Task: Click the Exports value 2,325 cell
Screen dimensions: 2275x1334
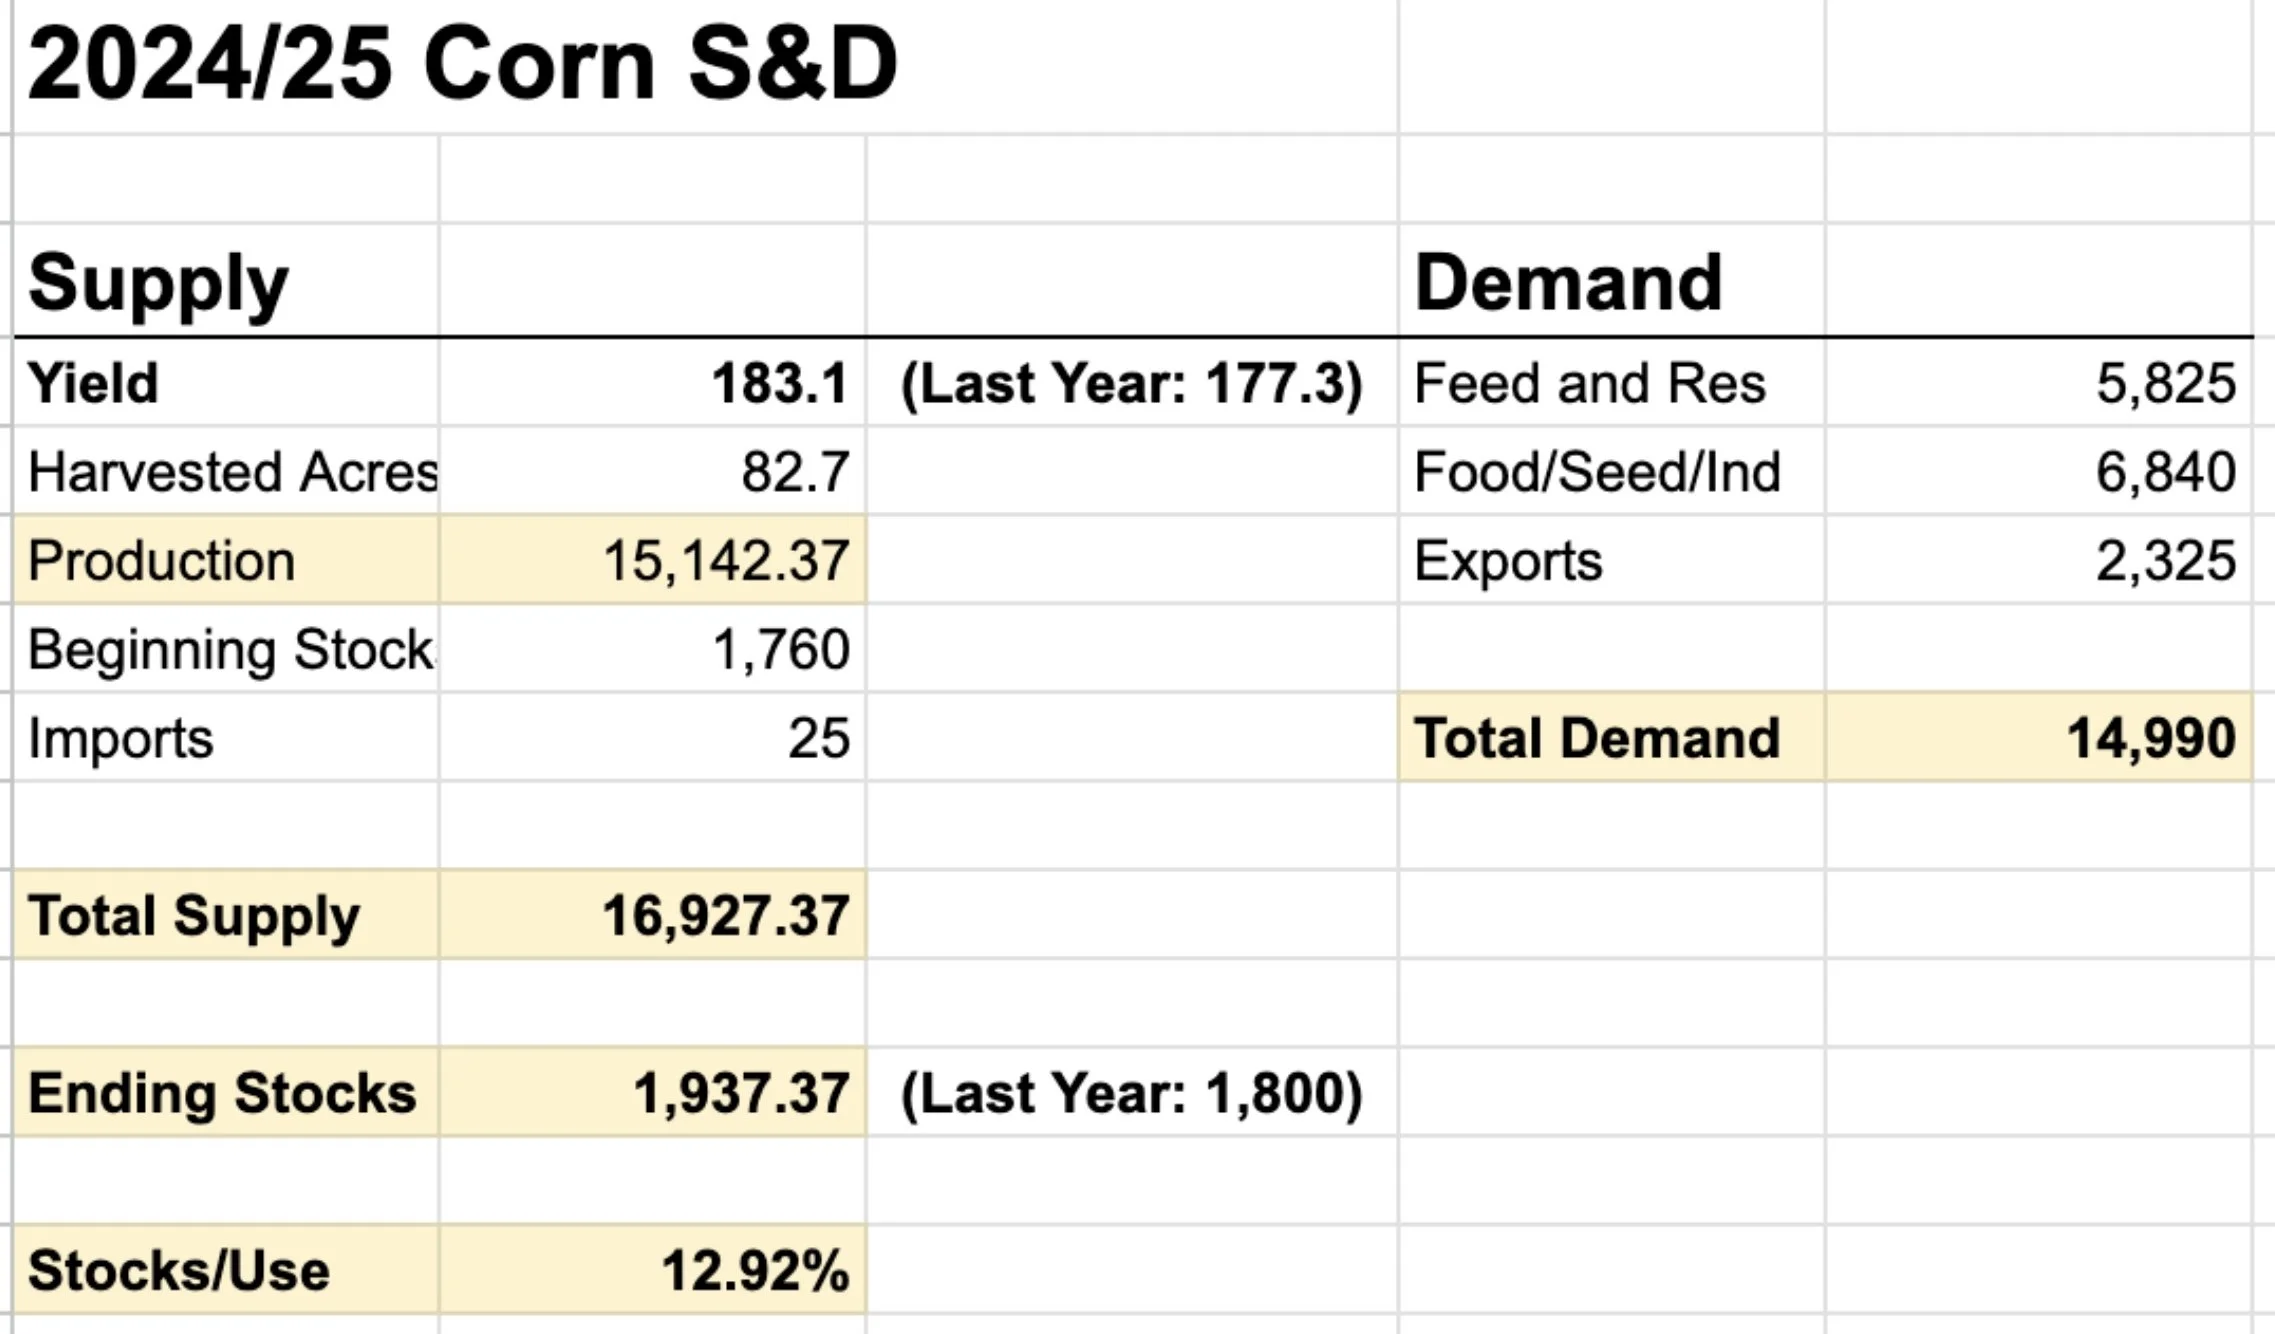Action: point(2039,560)
